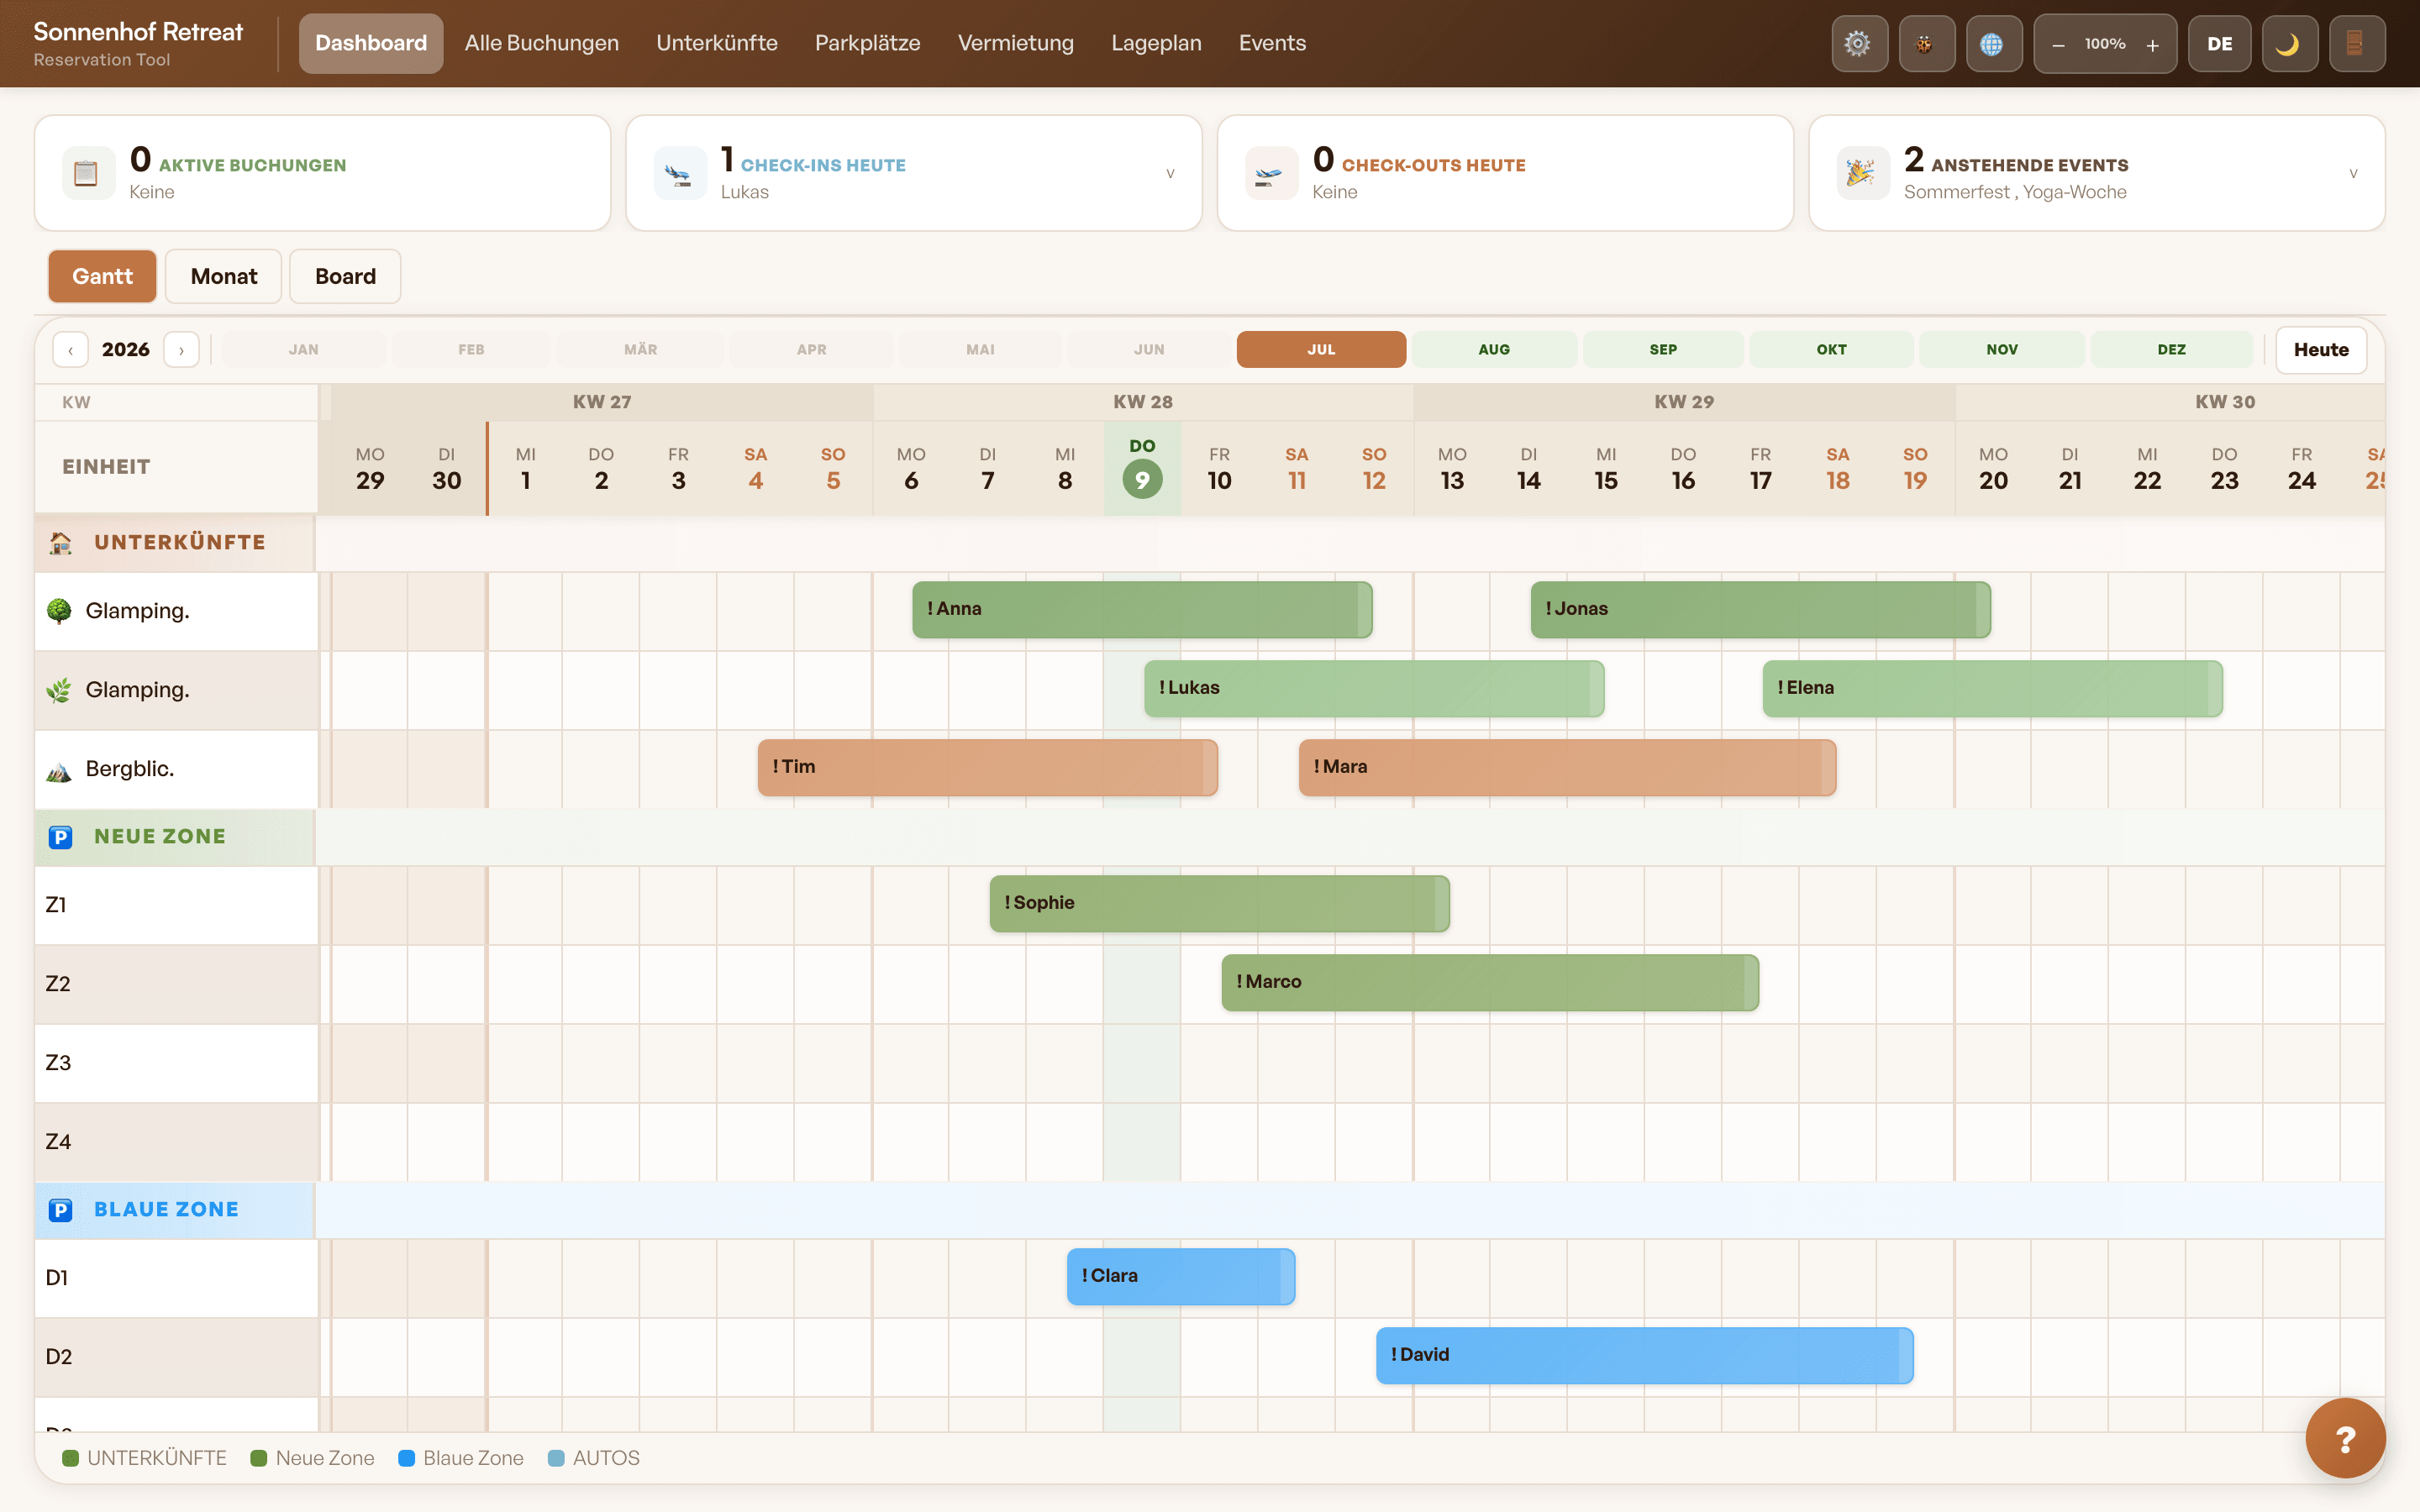Image resolution: width=2420 pixels, height=1512 pixels.
Task: Open the David booking on D2
Action: pos(1645,1355)
